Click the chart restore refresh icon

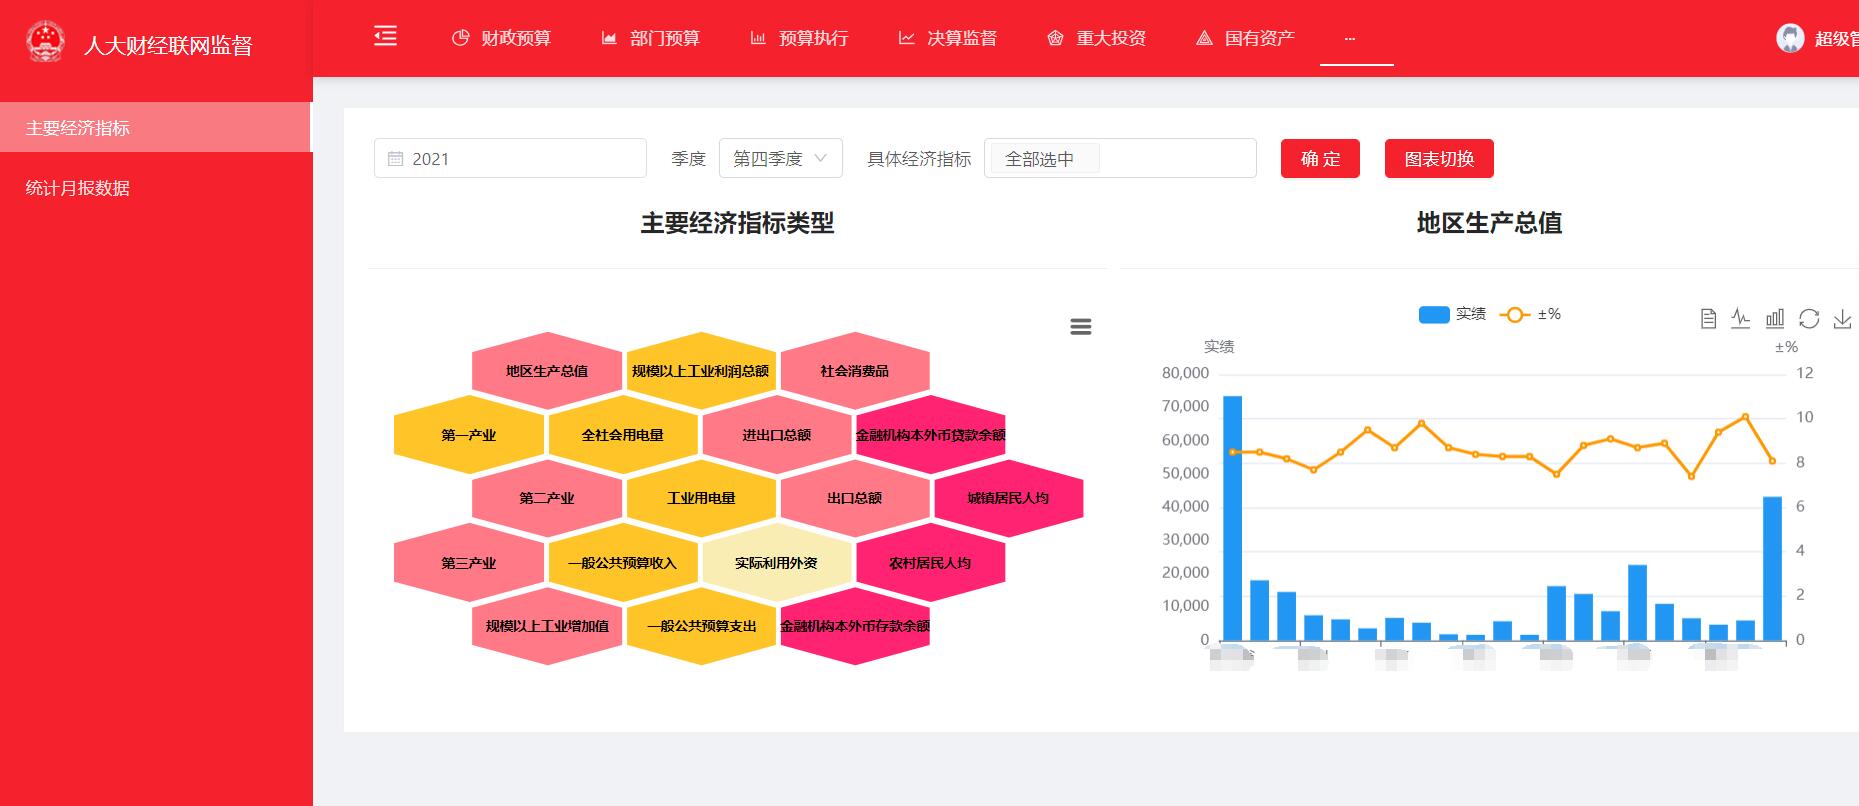(1809, 319)
